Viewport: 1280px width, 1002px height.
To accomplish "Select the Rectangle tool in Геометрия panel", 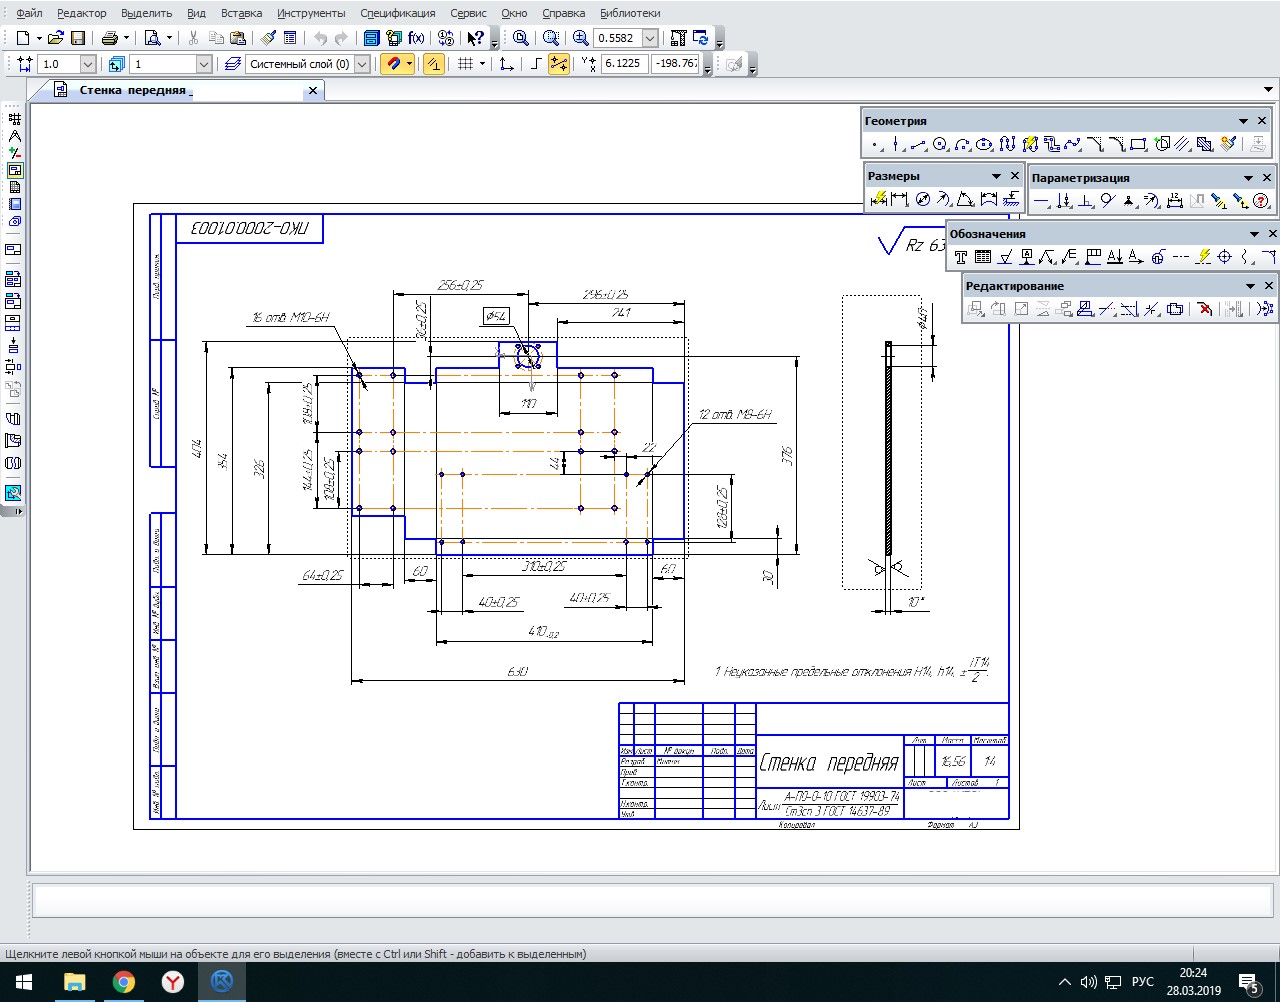I will pyautogui.click(x=1138, y=145).
